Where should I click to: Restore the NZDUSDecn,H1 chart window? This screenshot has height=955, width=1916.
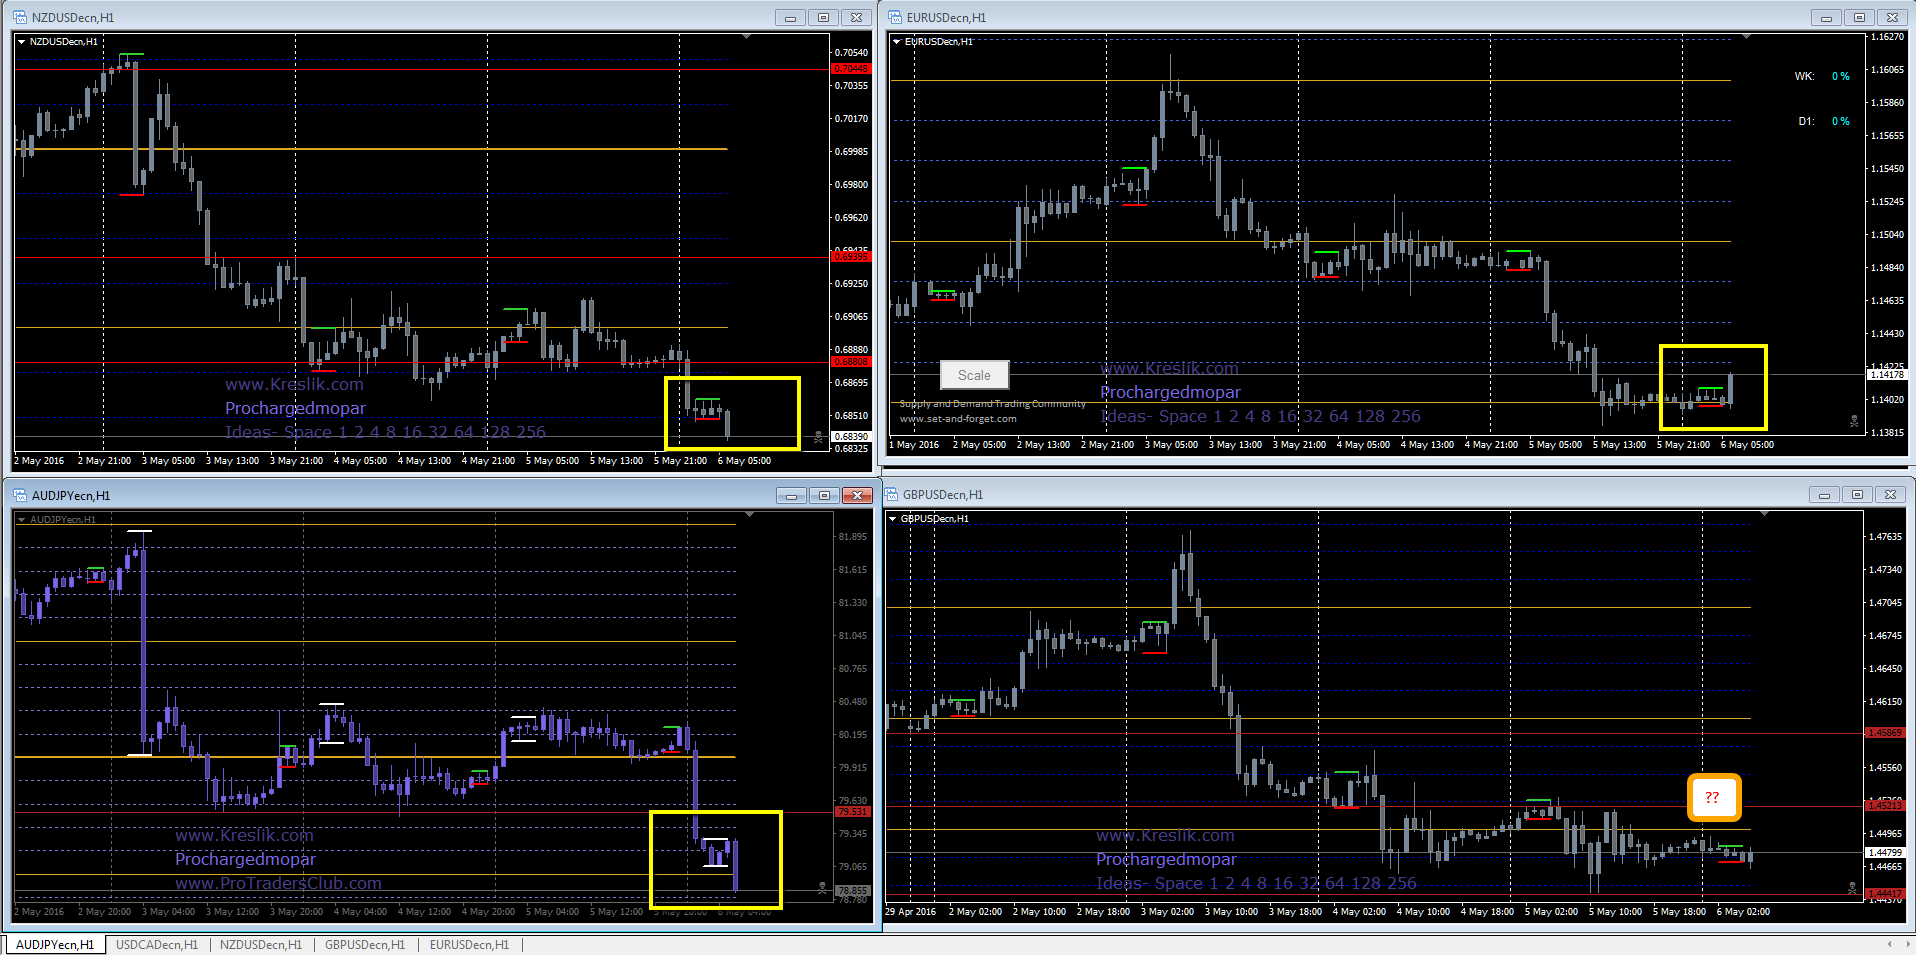pos(823,17)
